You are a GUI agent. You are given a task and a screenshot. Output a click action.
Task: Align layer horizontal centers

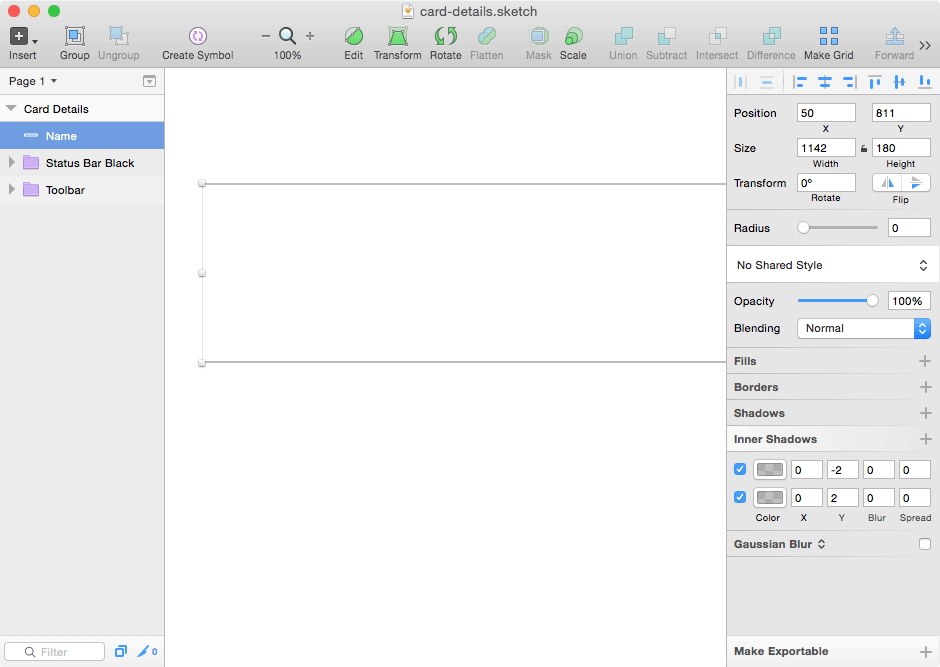(x=825, y=82)
